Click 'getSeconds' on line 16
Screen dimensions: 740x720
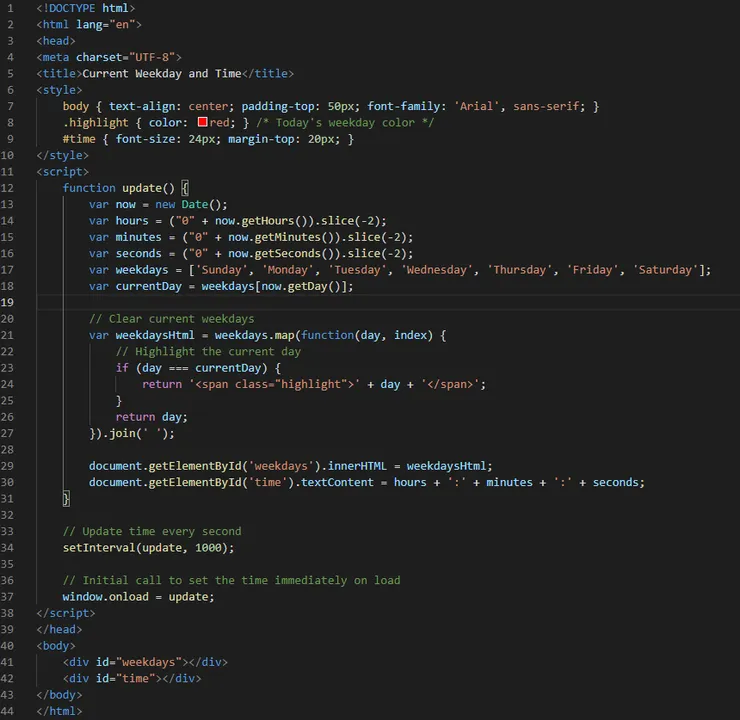pyautogui.click(x=287, y=254)
